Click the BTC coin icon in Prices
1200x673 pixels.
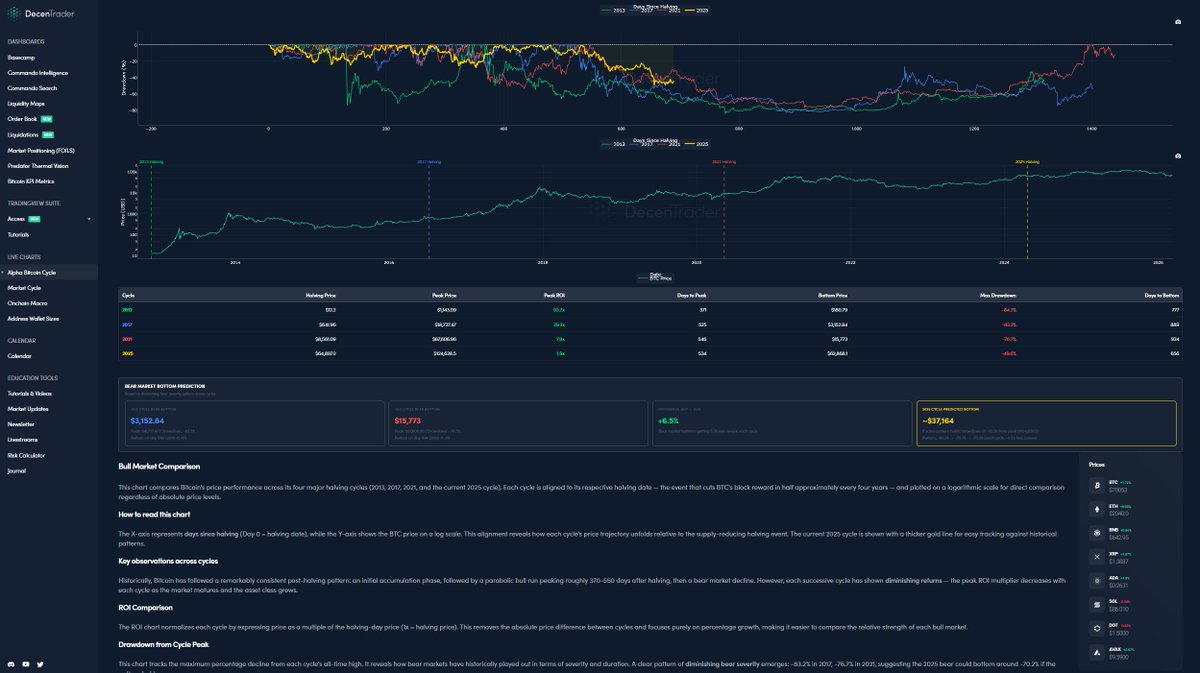click(x=1099, y=485)
